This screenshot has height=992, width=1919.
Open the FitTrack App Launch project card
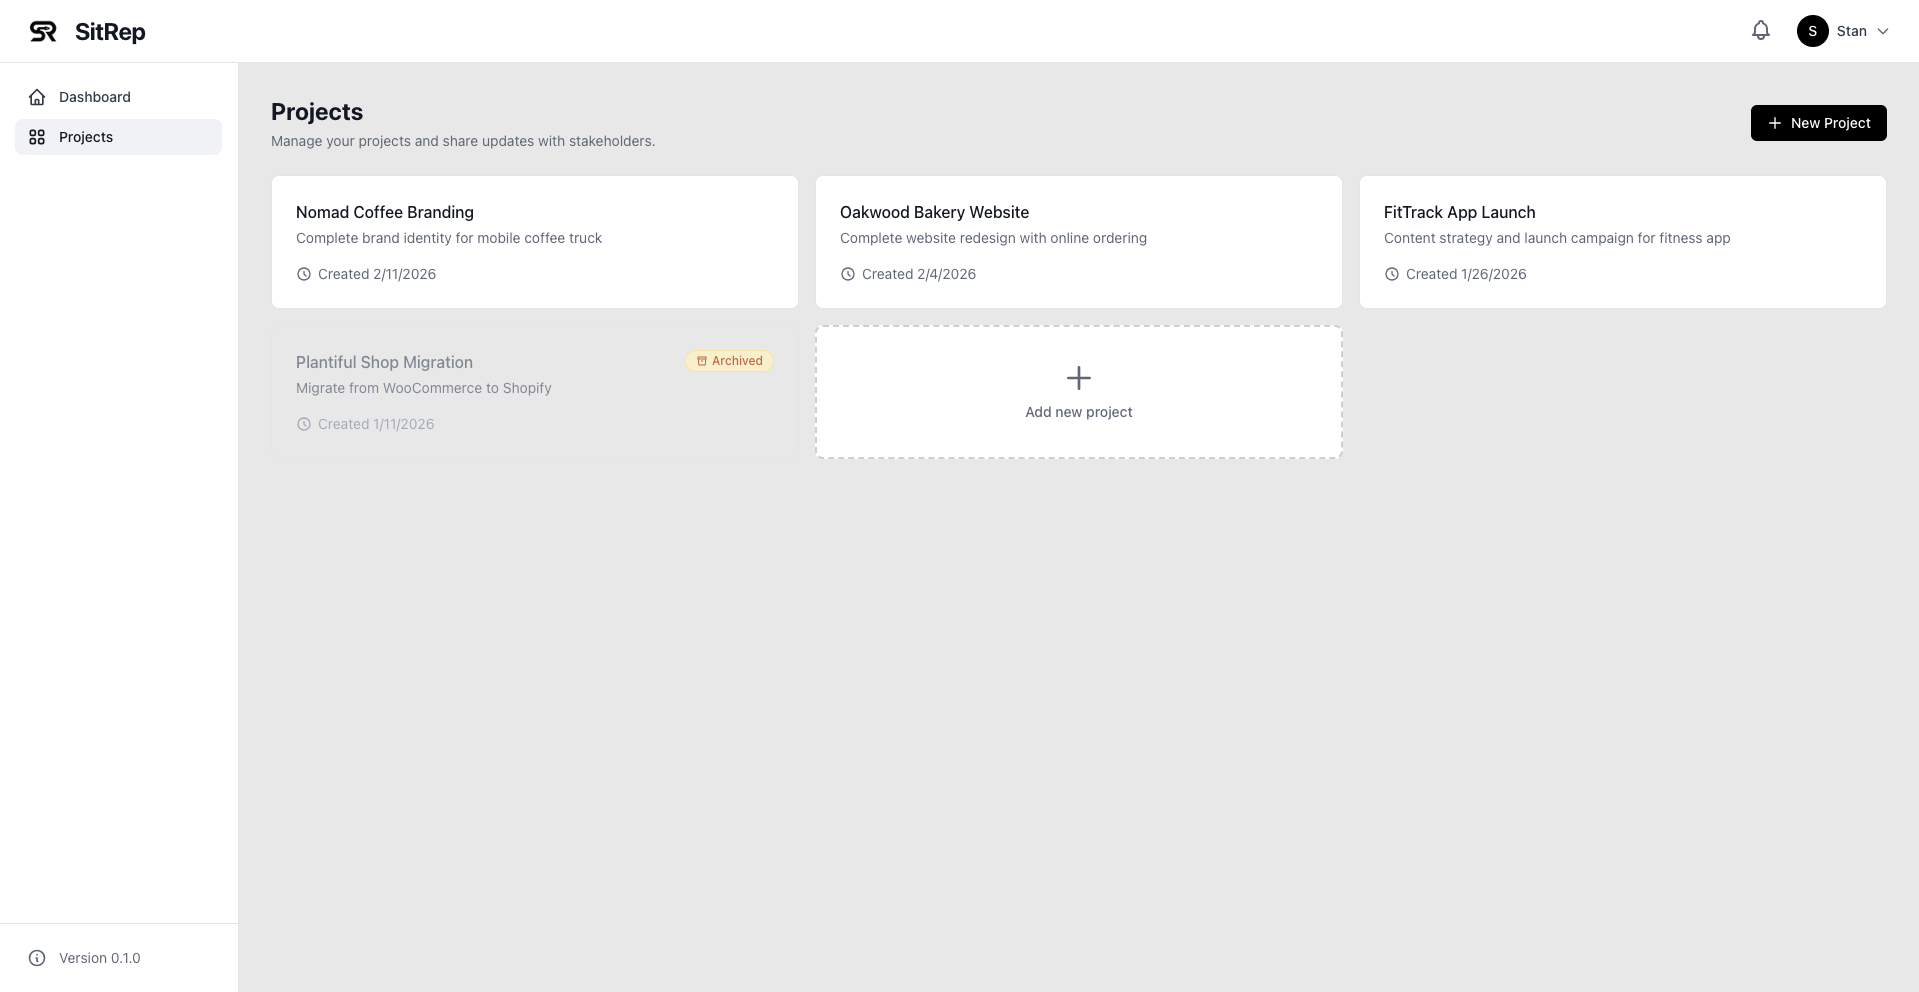[x=1622, y=242]
